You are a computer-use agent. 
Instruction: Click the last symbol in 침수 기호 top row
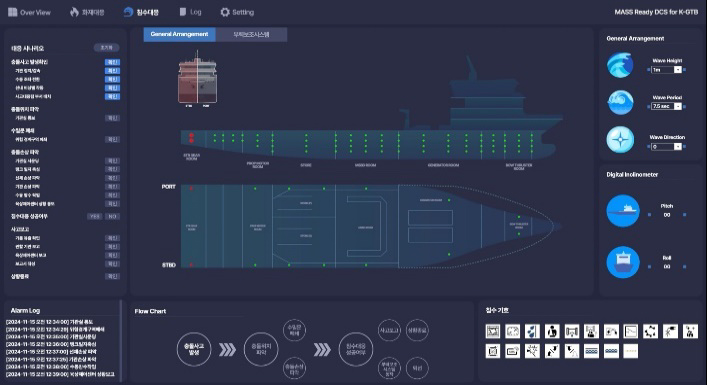[690, 331]
